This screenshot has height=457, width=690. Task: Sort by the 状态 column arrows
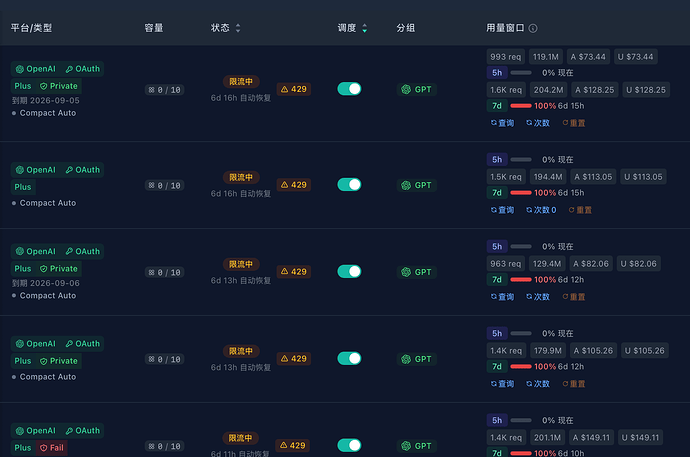238,28
